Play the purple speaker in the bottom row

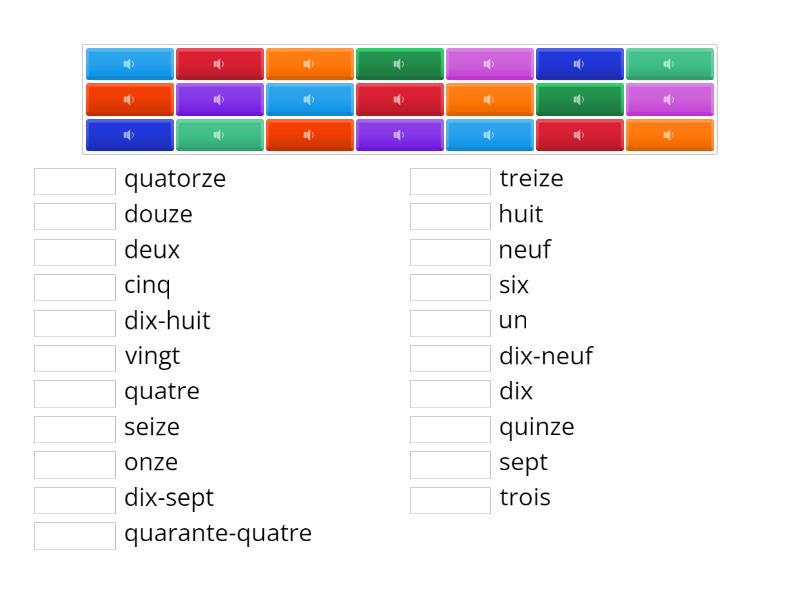400,134
